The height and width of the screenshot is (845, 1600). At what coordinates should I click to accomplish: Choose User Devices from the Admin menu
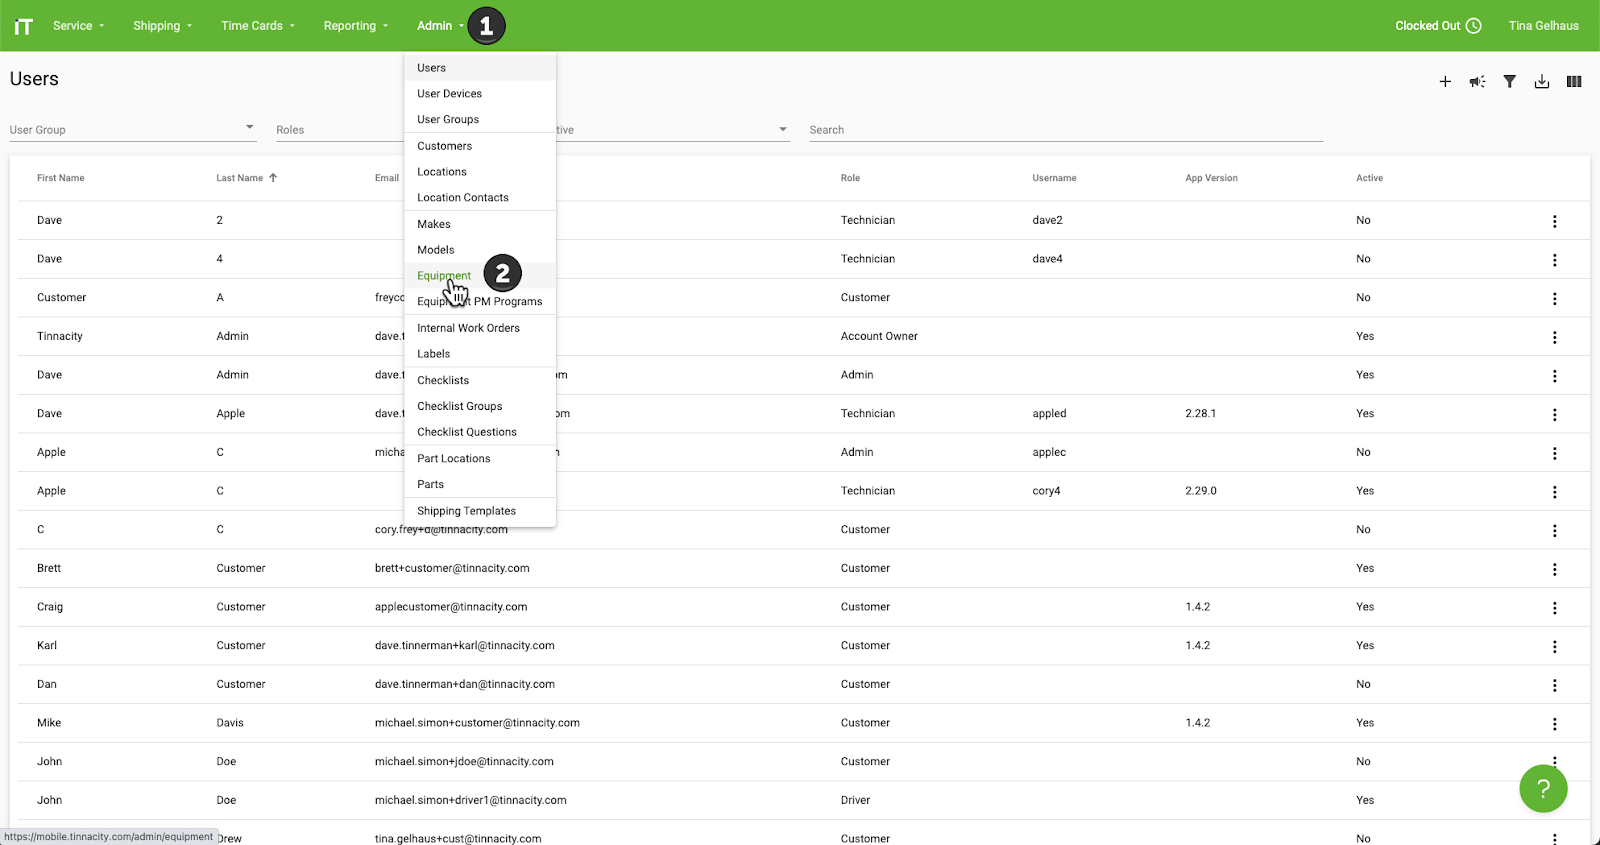pos(480,94)
